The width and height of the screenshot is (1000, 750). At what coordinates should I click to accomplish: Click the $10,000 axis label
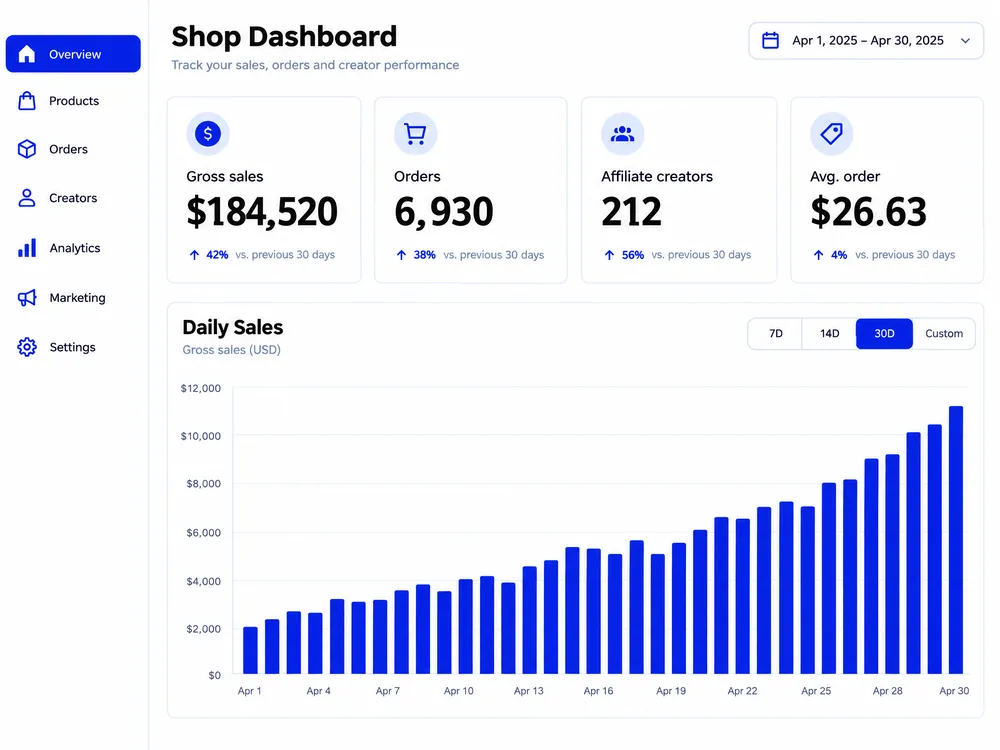coord(200,436)
